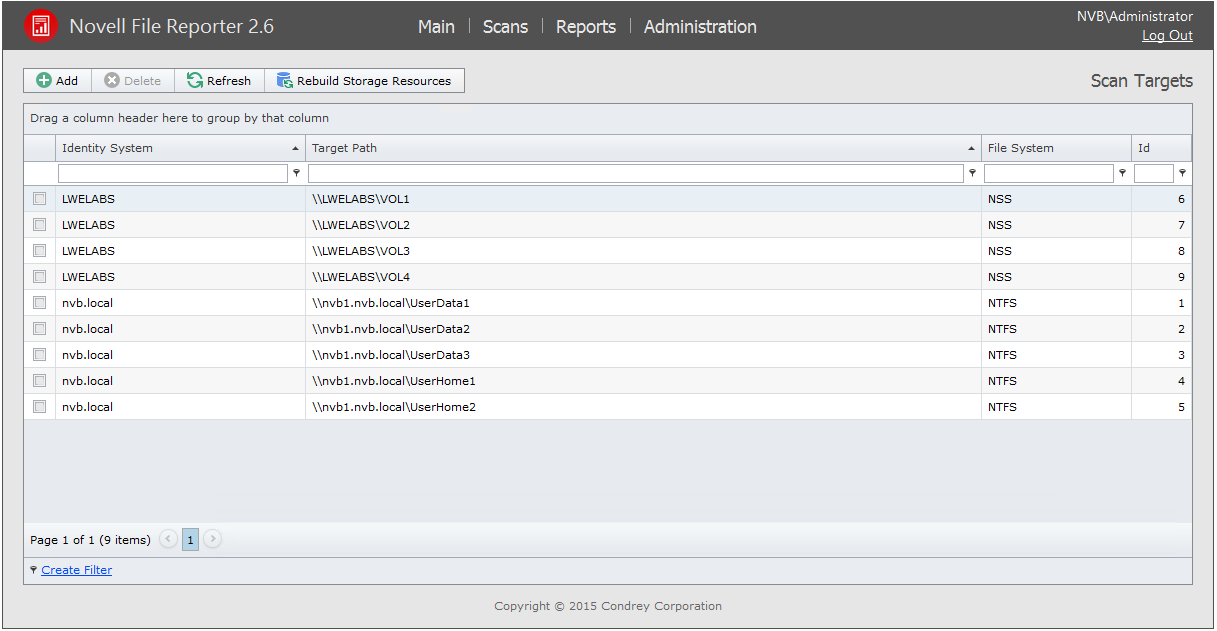Click the previous page arrow in pager
The width and height of the screenshot is (1217, 631).
168,540
